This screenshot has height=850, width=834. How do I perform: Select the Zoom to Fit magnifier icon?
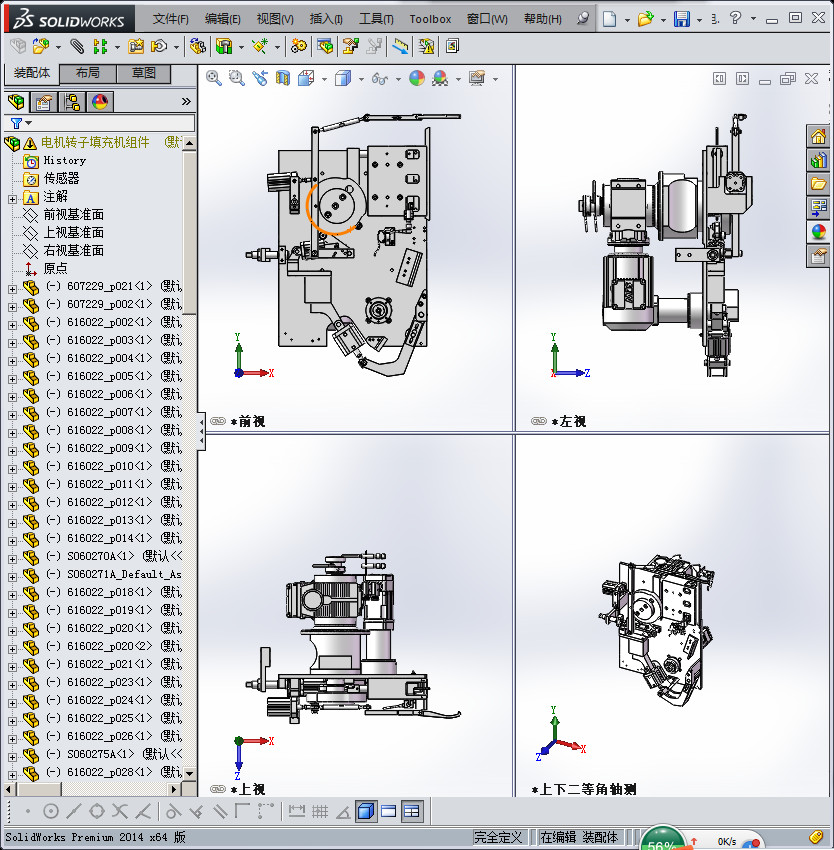coord(213,78)
